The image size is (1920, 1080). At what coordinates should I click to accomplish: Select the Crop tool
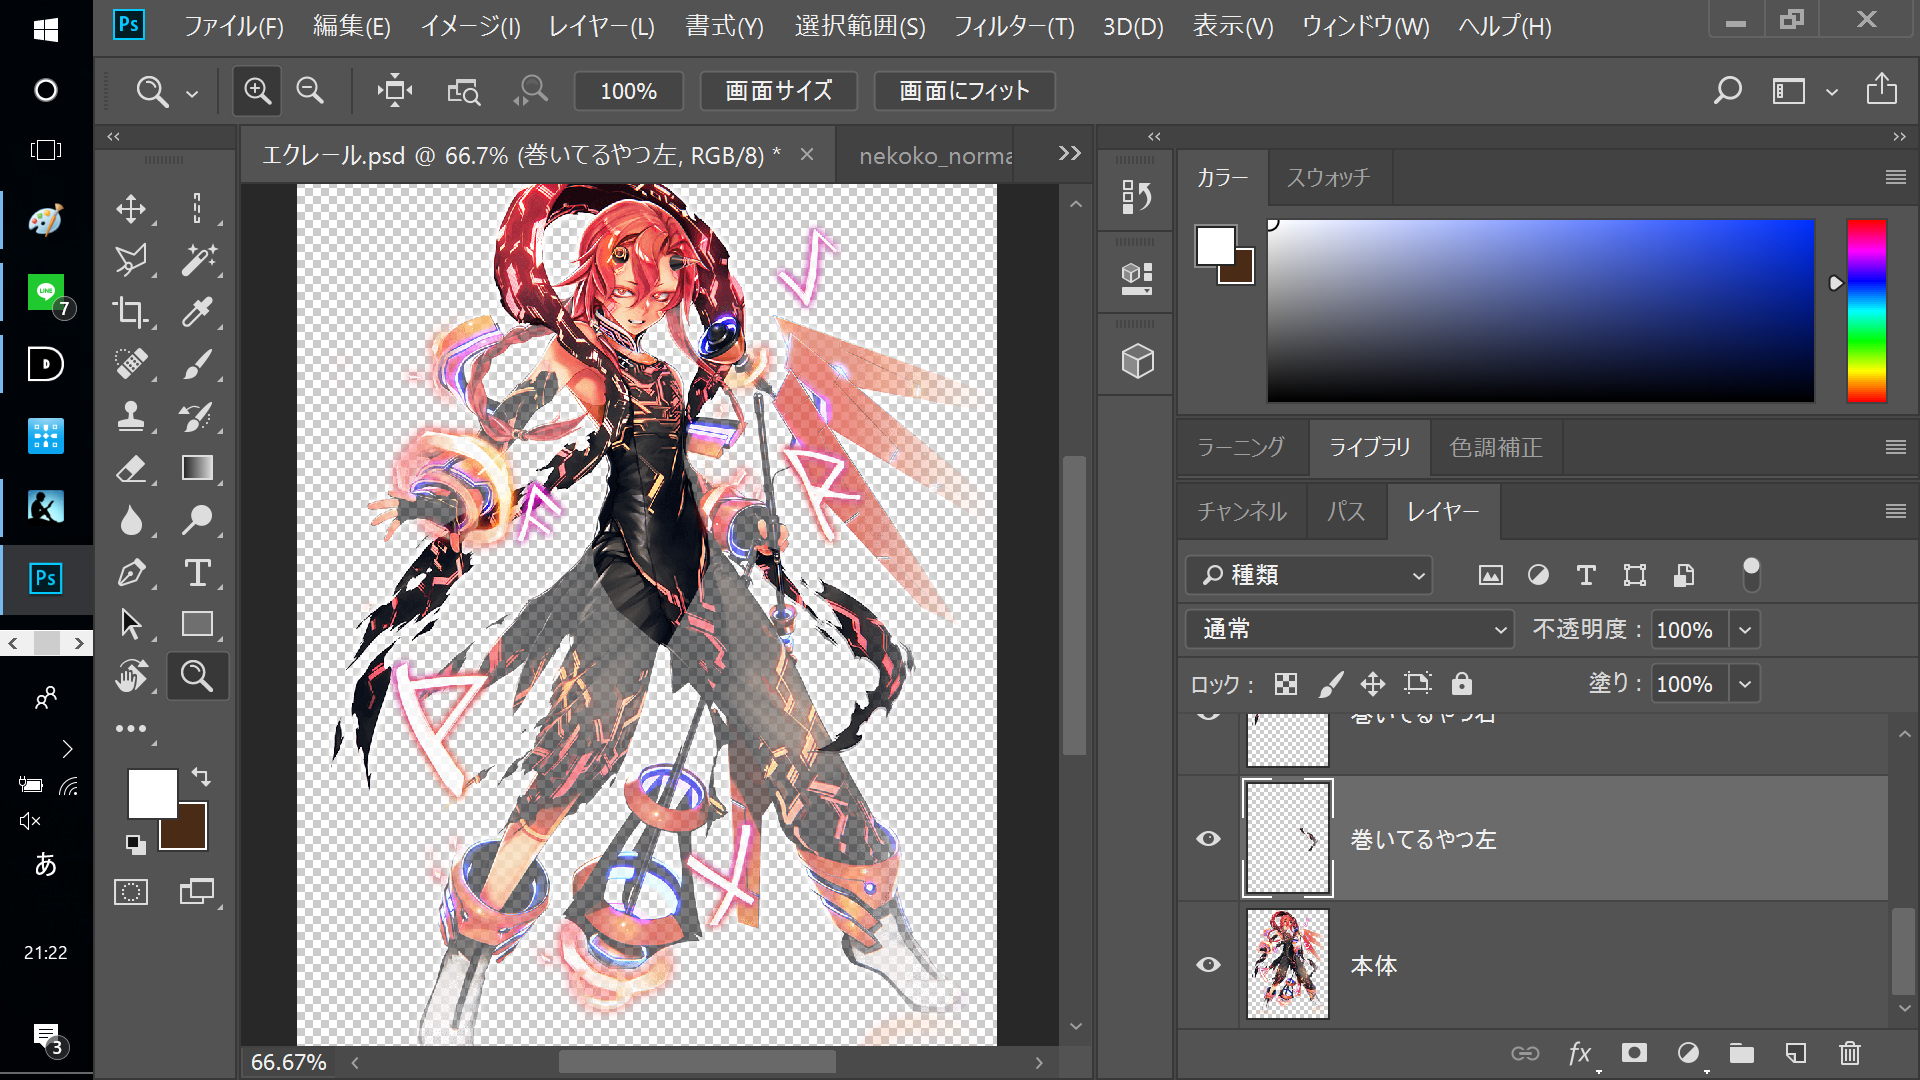click(131, 312)
